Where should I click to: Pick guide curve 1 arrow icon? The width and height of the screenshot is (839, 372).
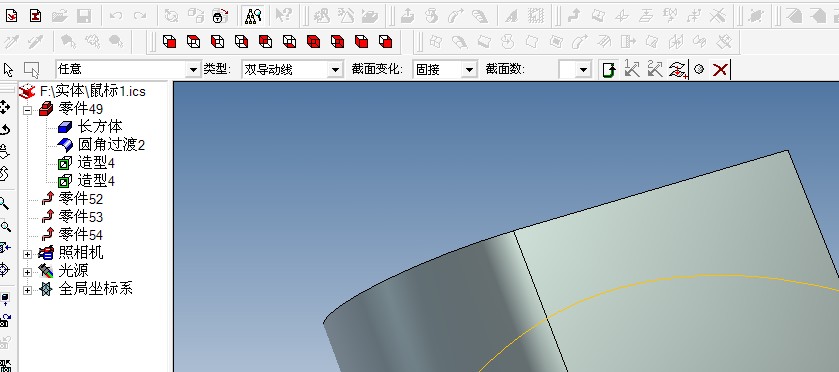tap(632, 69)
